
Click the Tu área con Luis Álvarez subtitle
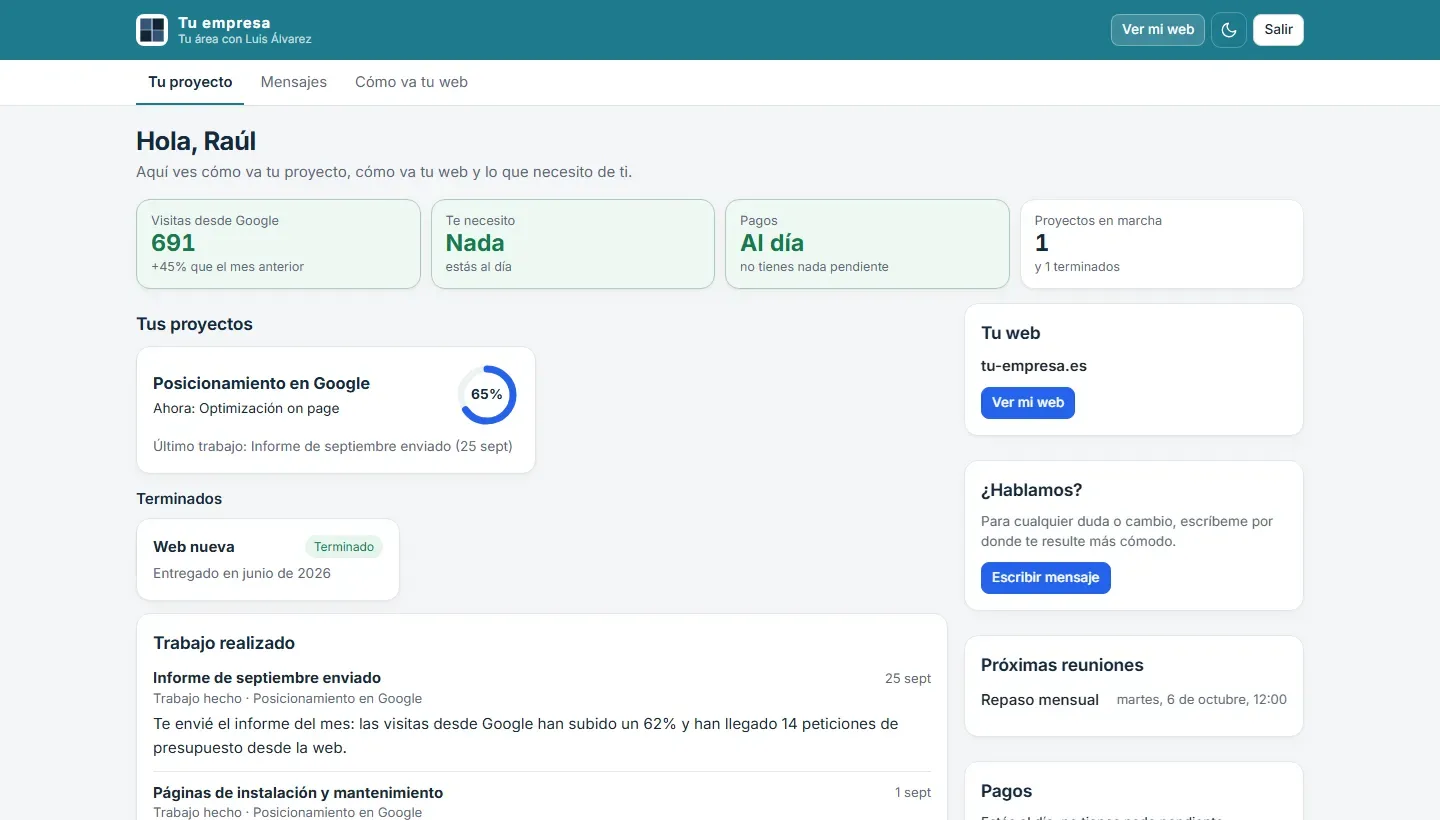[245, 40]
